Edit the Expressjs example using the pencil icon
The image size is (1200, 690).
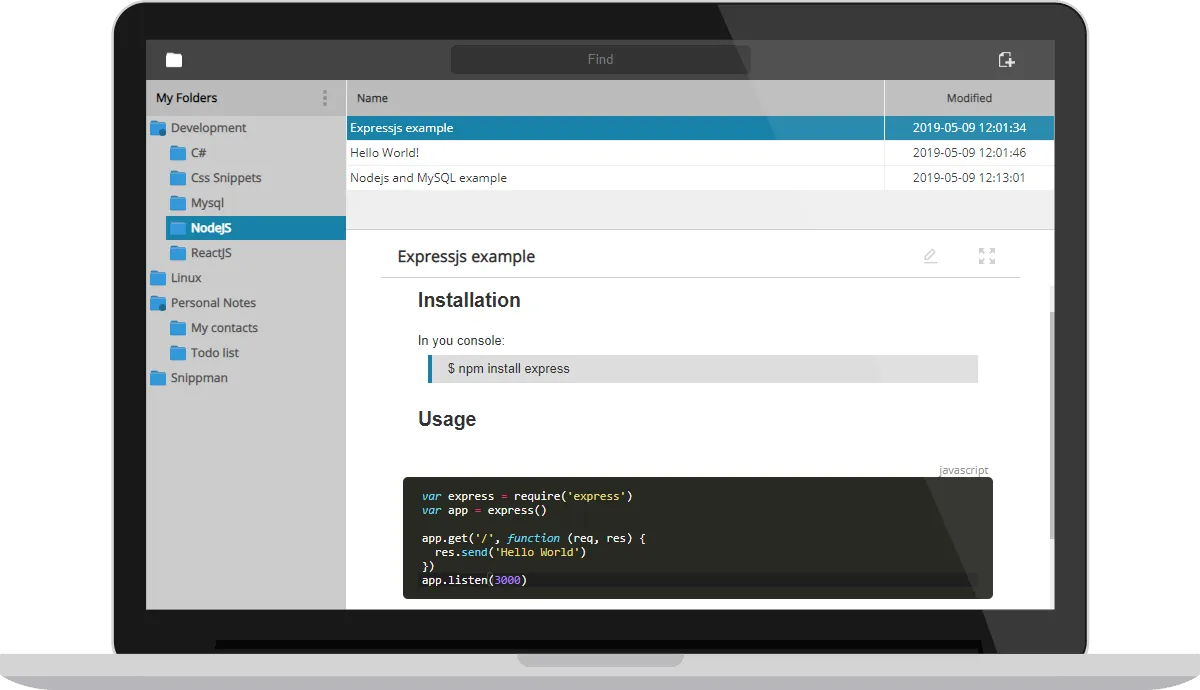(x=930, y=256)
